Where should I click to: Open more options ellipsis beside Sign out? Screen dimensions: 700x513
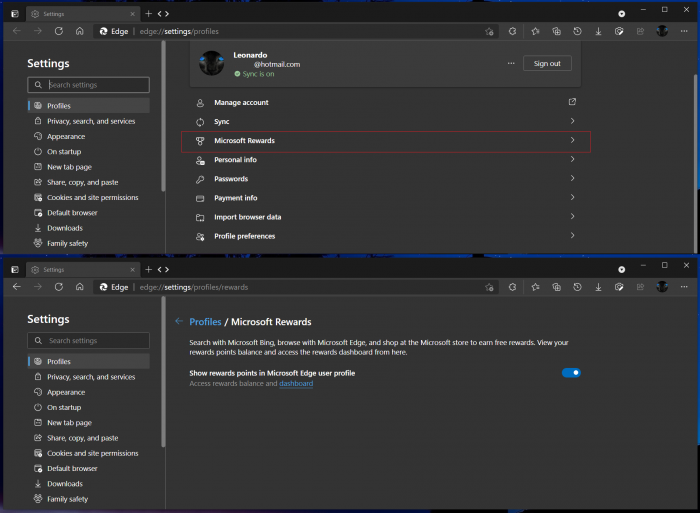pyautogui.click(x=511, y=63)
